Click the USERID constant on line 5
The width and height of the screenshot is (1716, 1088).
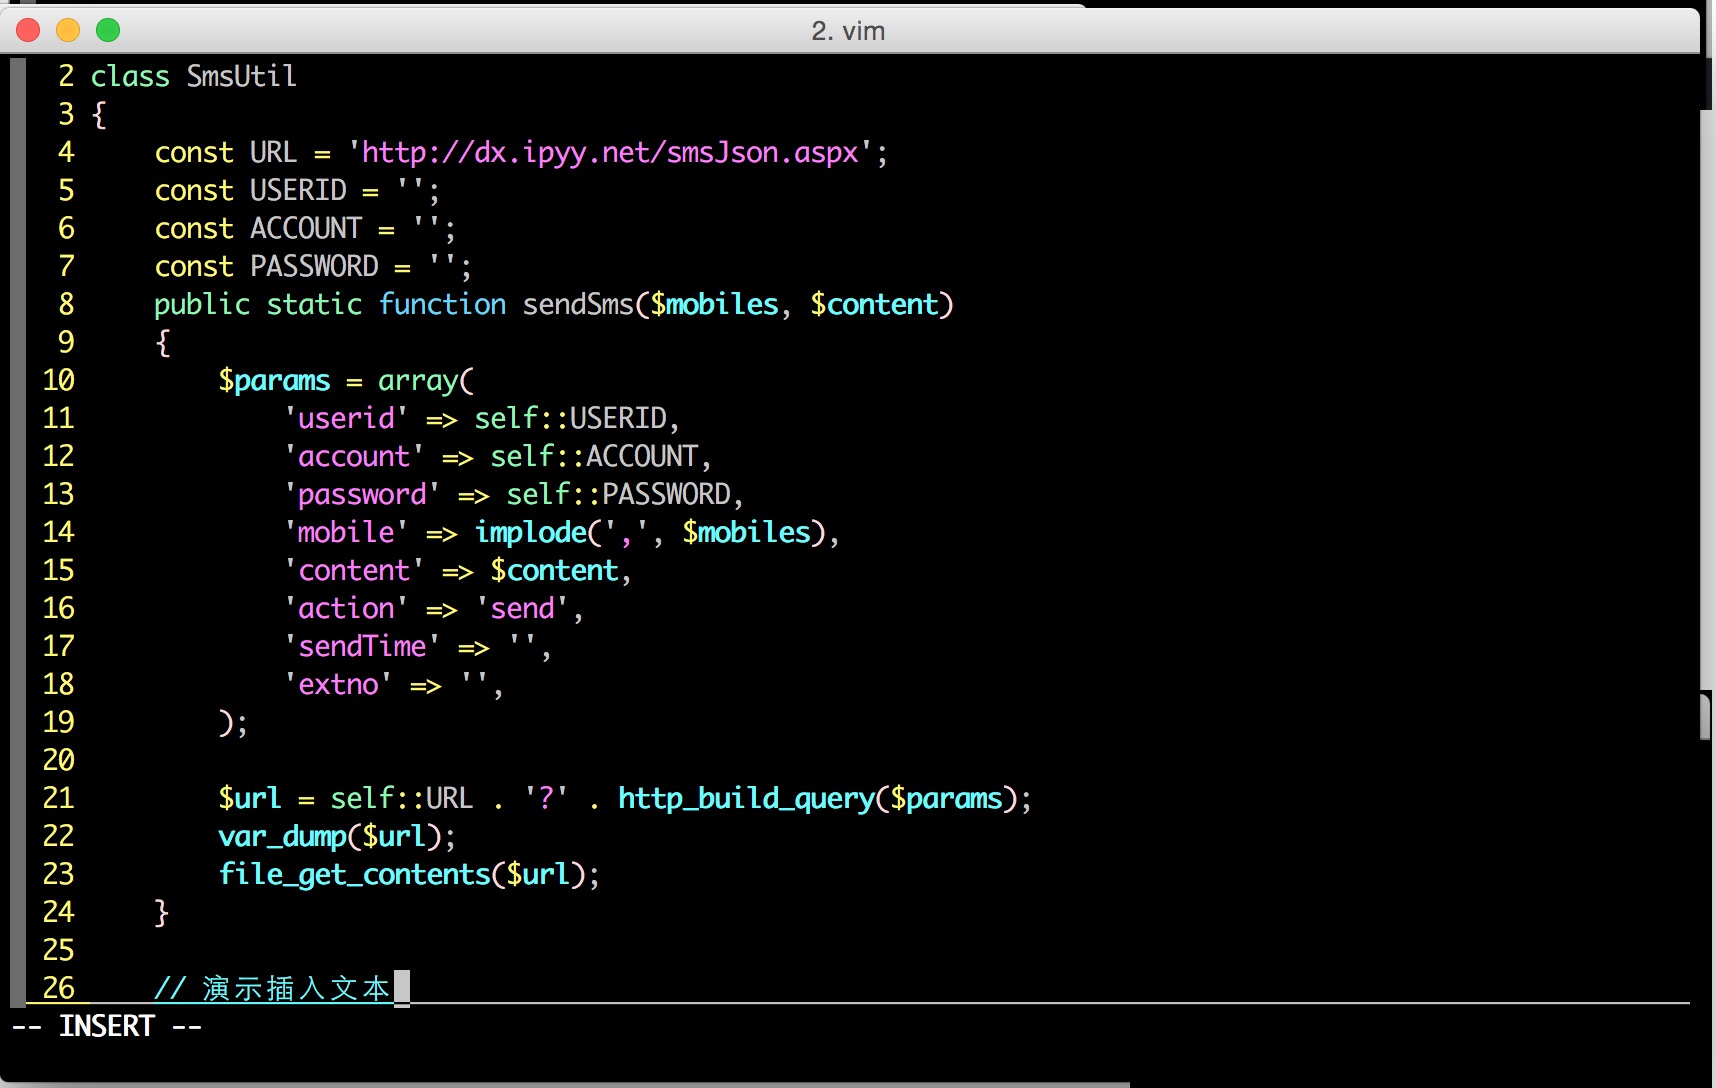(298, 190)
